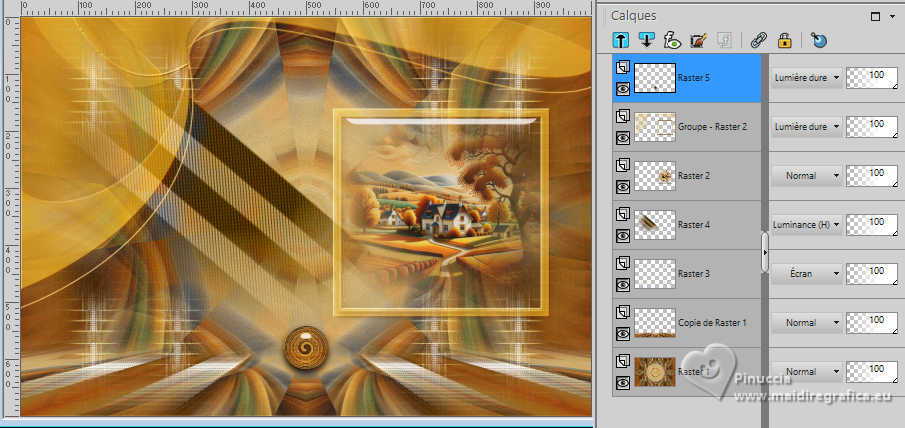905x428 pixels.
Task: Click the move layer up icon
Action: (x=620, y=41)
